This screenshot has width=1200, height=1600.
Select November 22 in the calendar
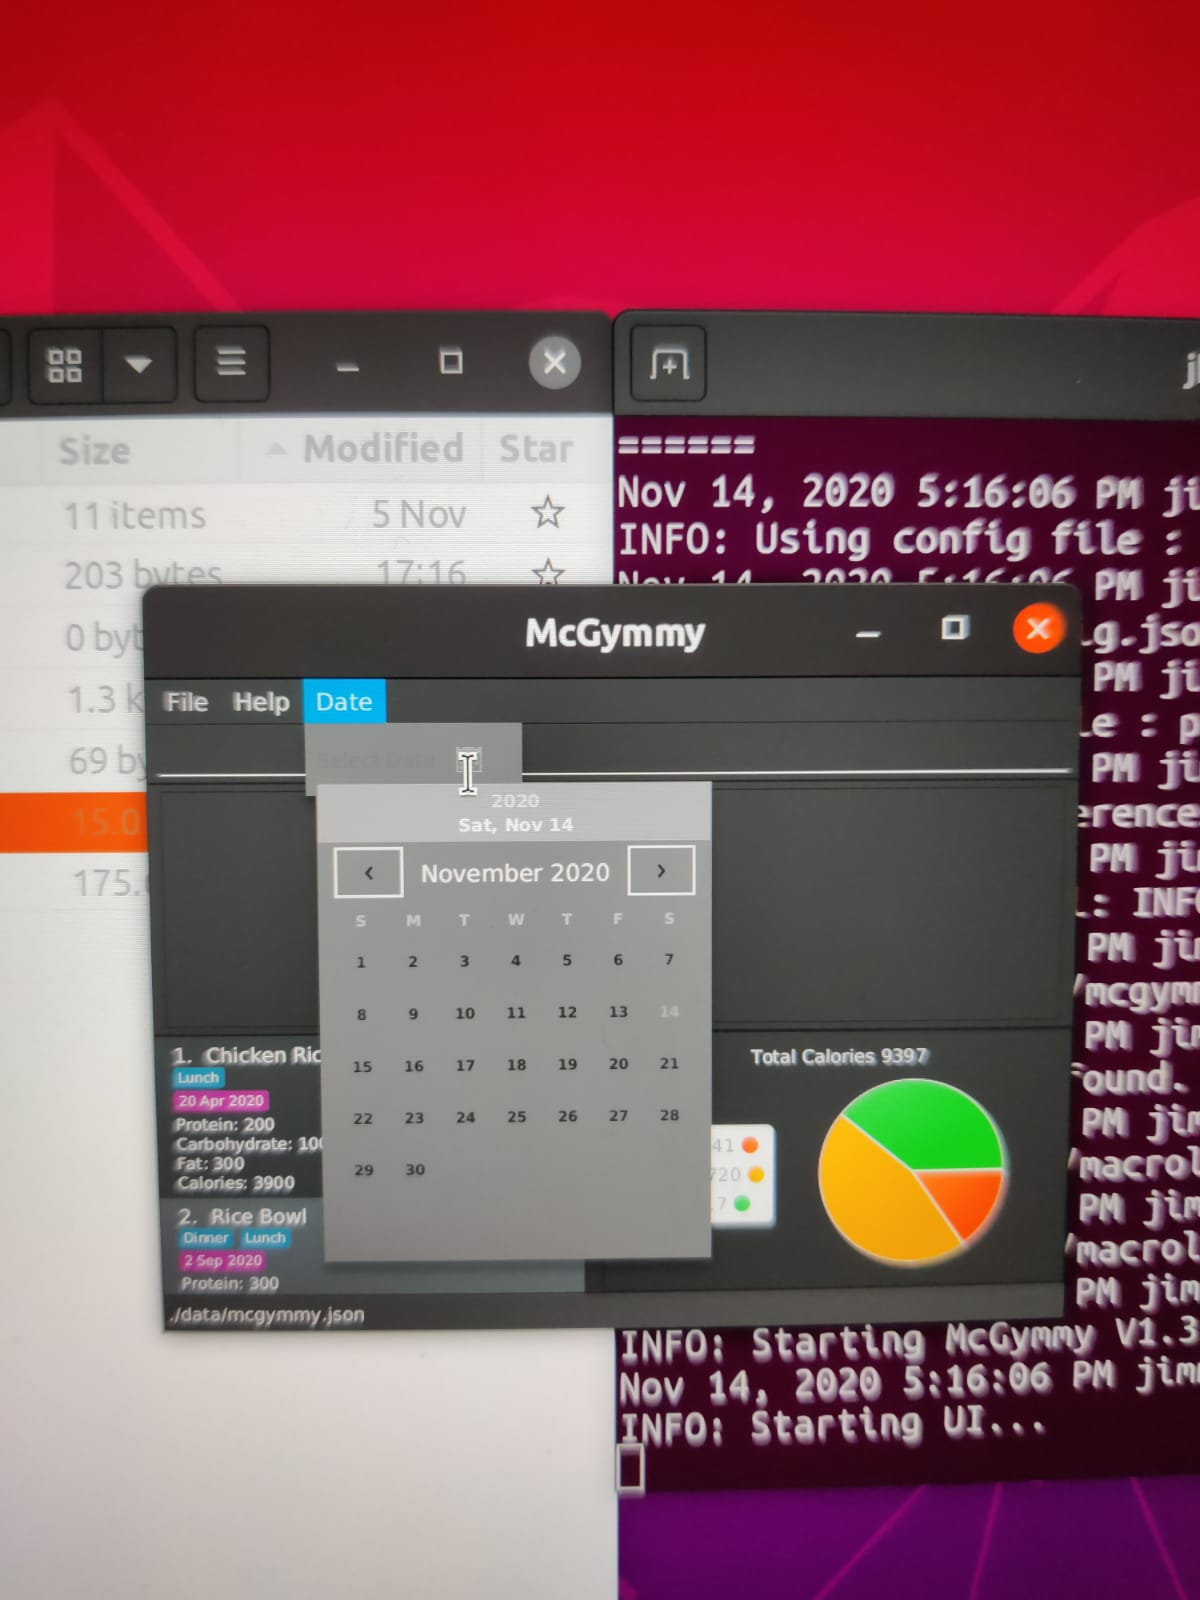[363, 1119]
